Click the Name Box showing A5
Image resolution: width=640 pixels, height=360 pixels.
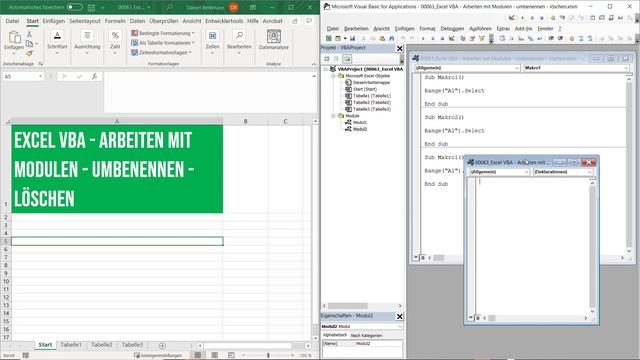pos(23,76)
